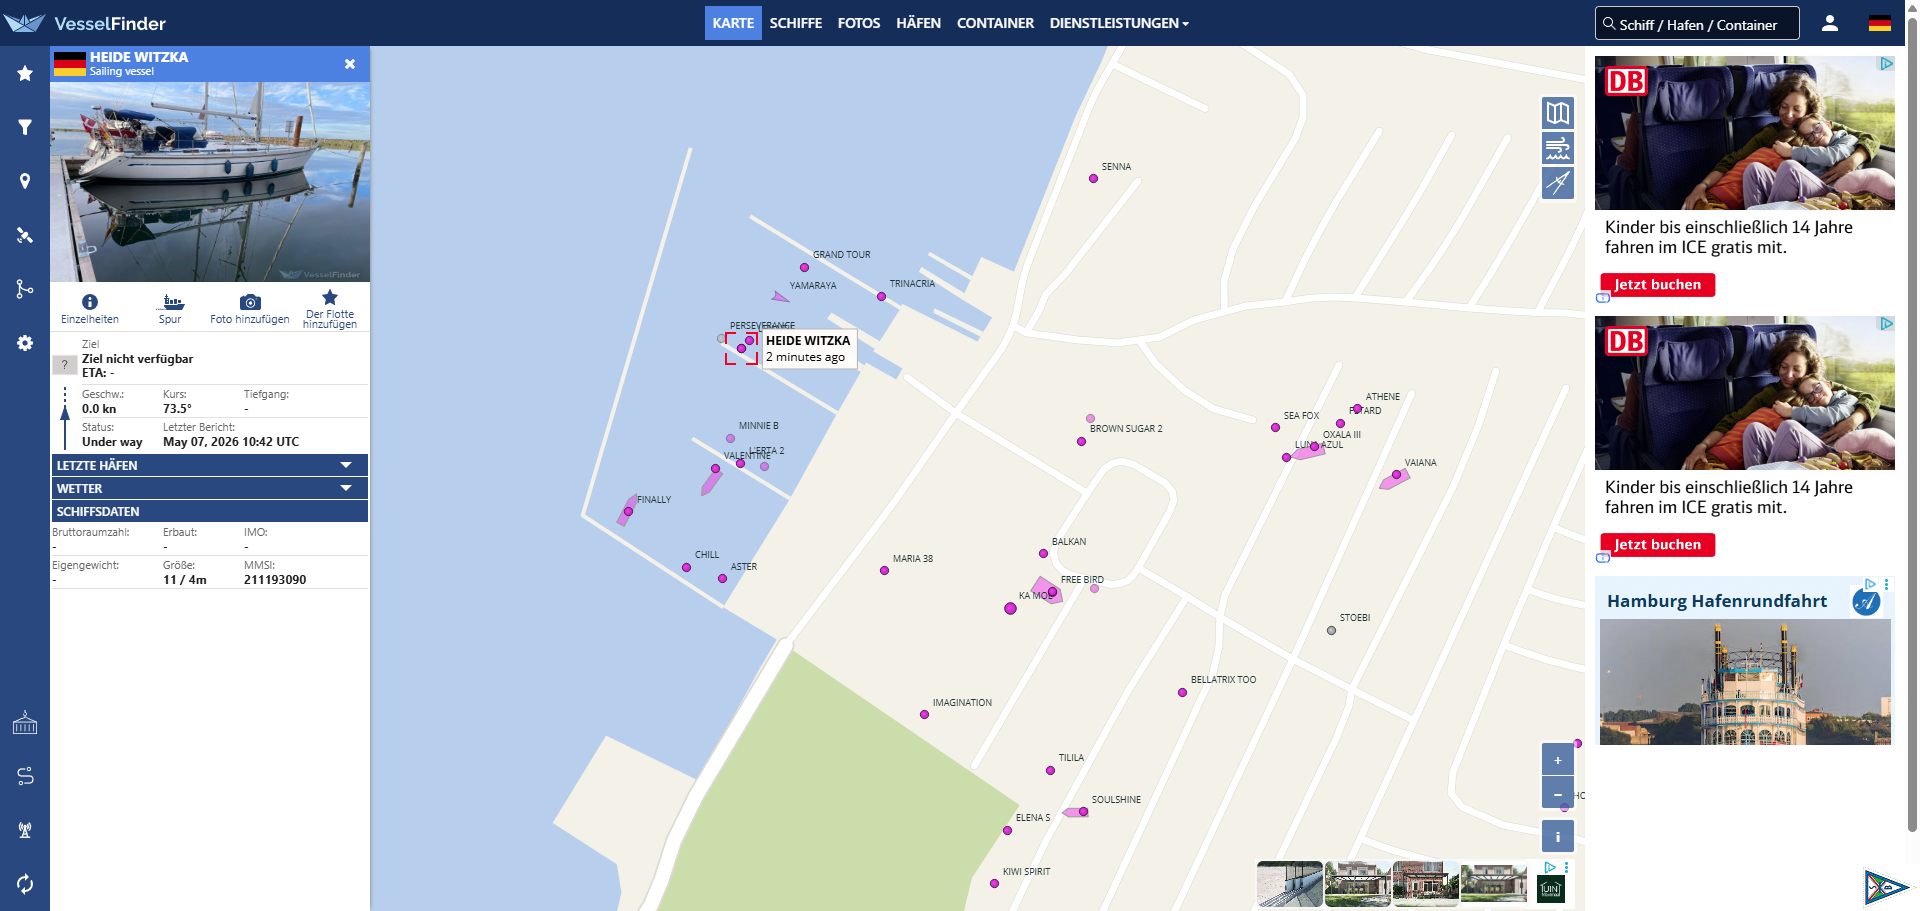Screen dimensions: 1920x911
Task: Toggle the distance measurement tool on the map
Action: tap(1558, 183)
